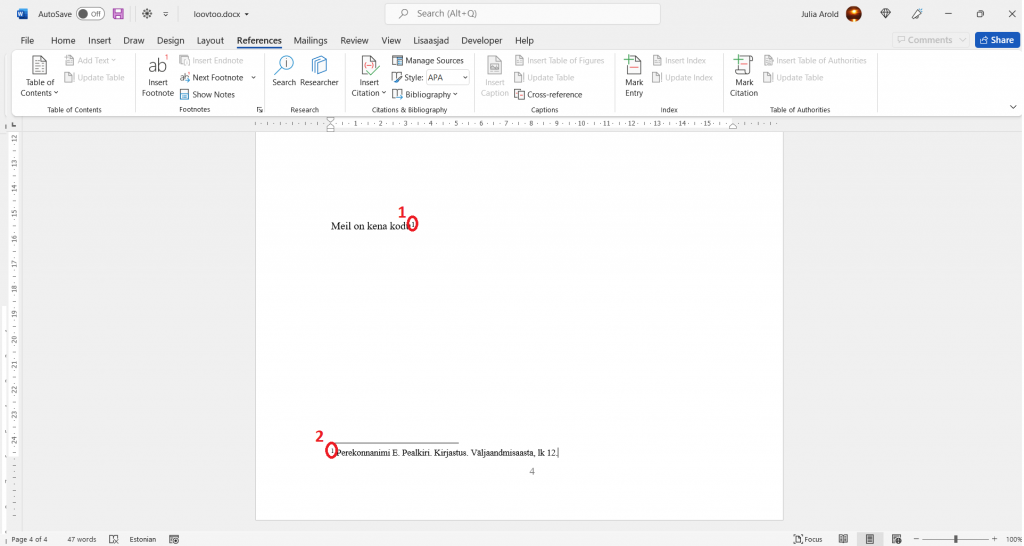Click the 47 words counter

click(82, 539)
